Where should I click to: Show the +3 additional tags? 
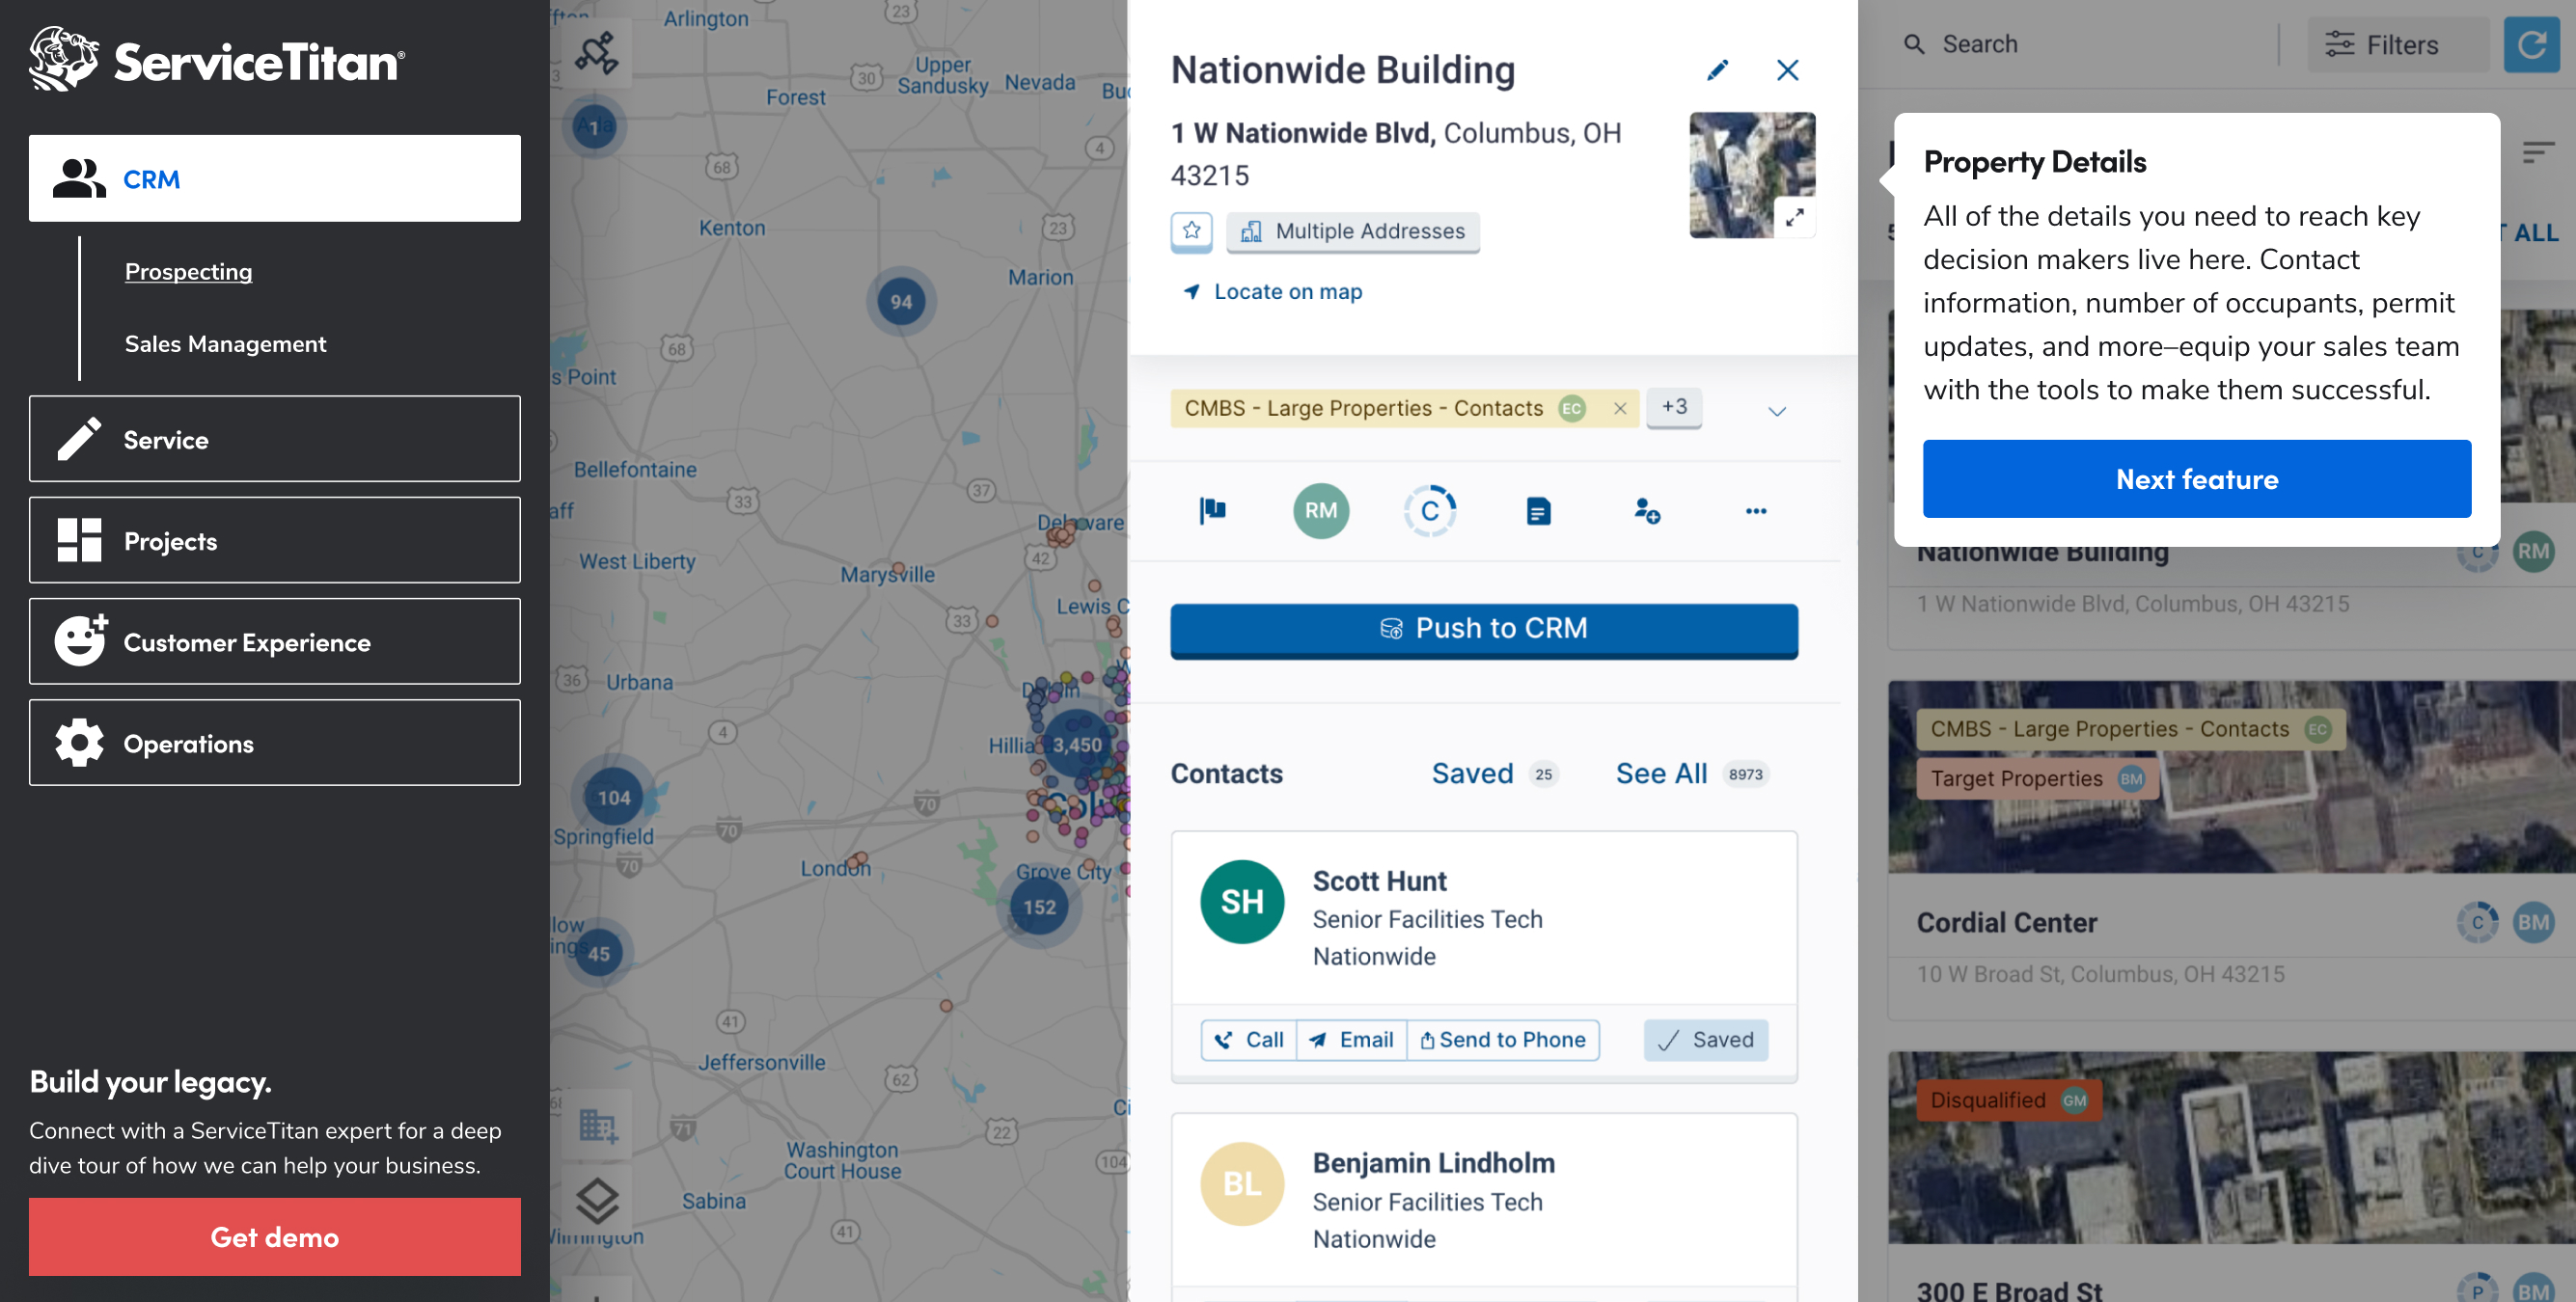tap(1674, 407)
